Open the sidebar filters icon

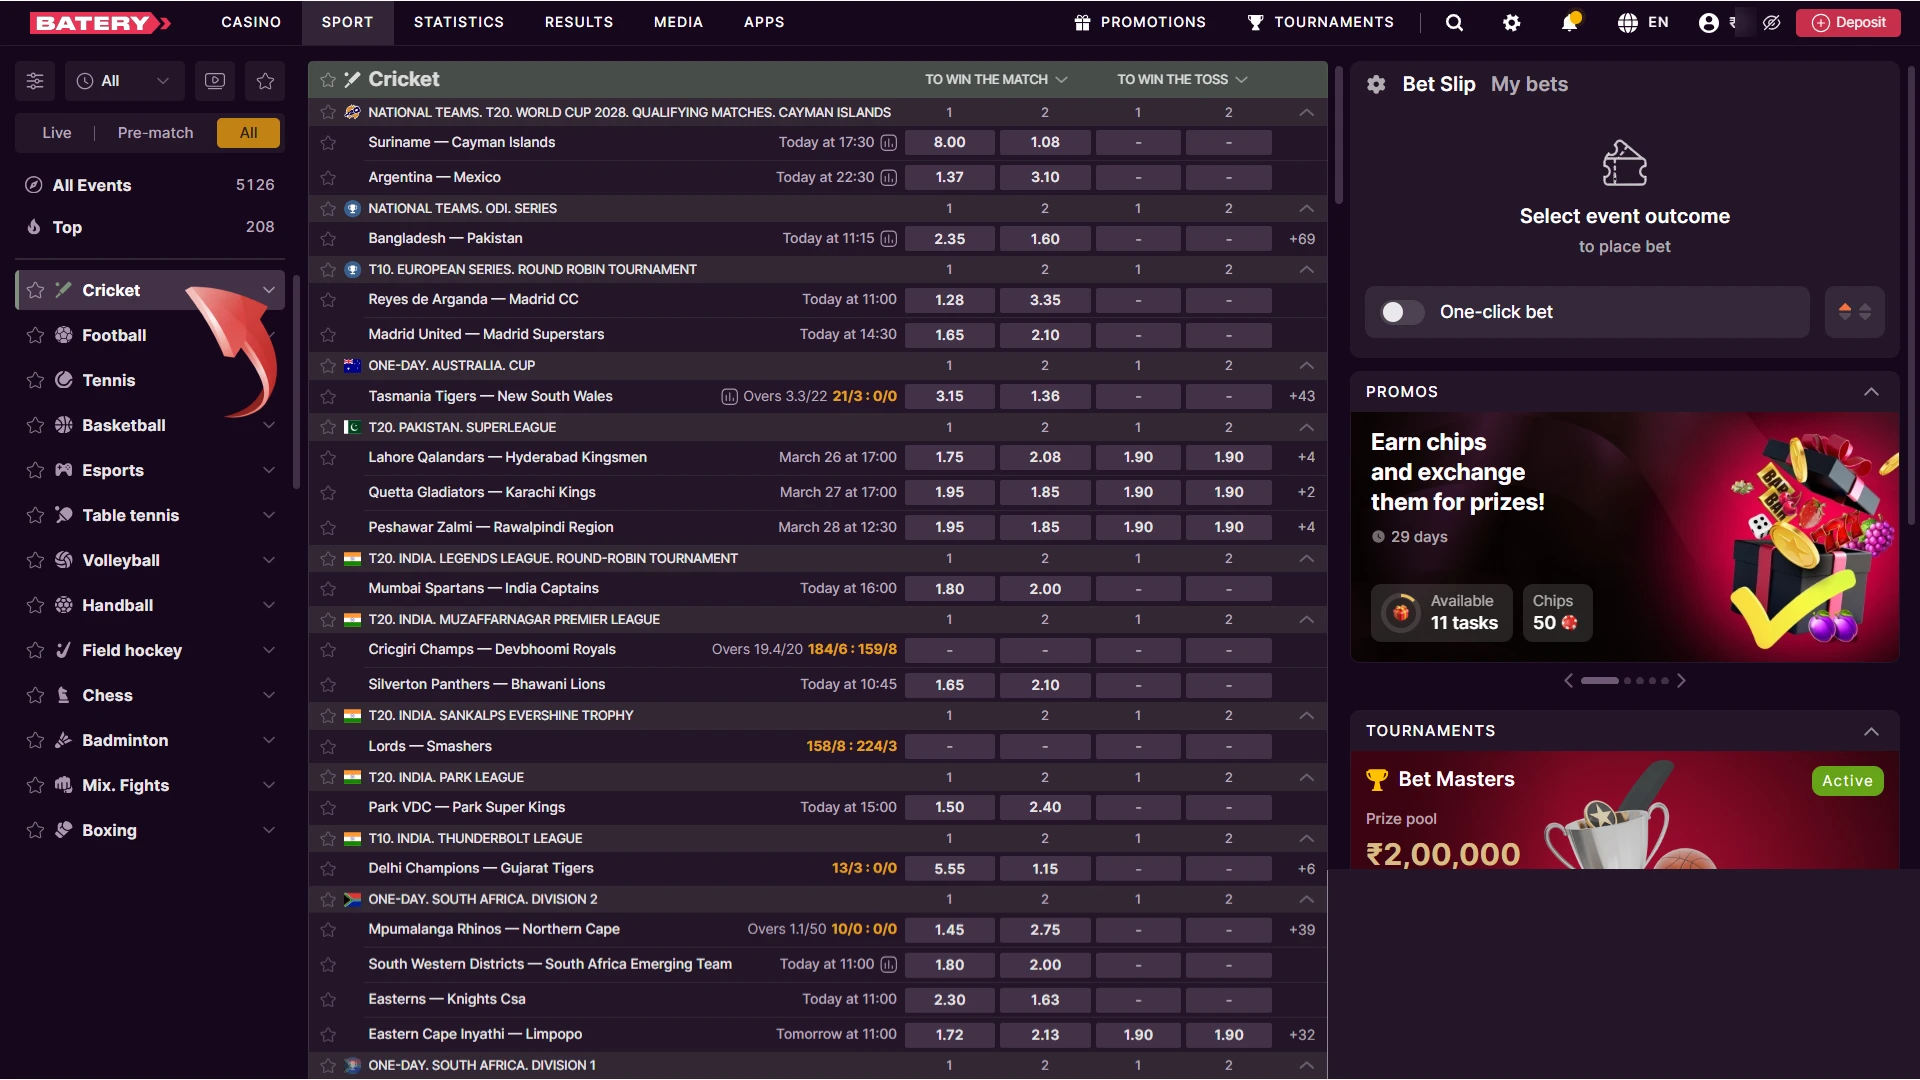coord(35,81)
